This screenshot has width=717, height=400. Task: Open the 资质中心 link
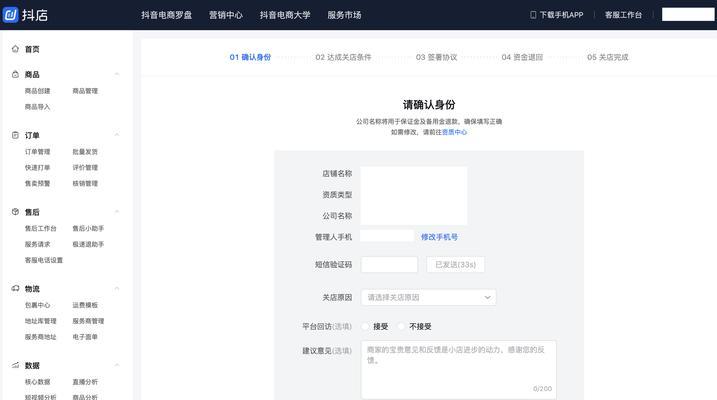point(455,132)
